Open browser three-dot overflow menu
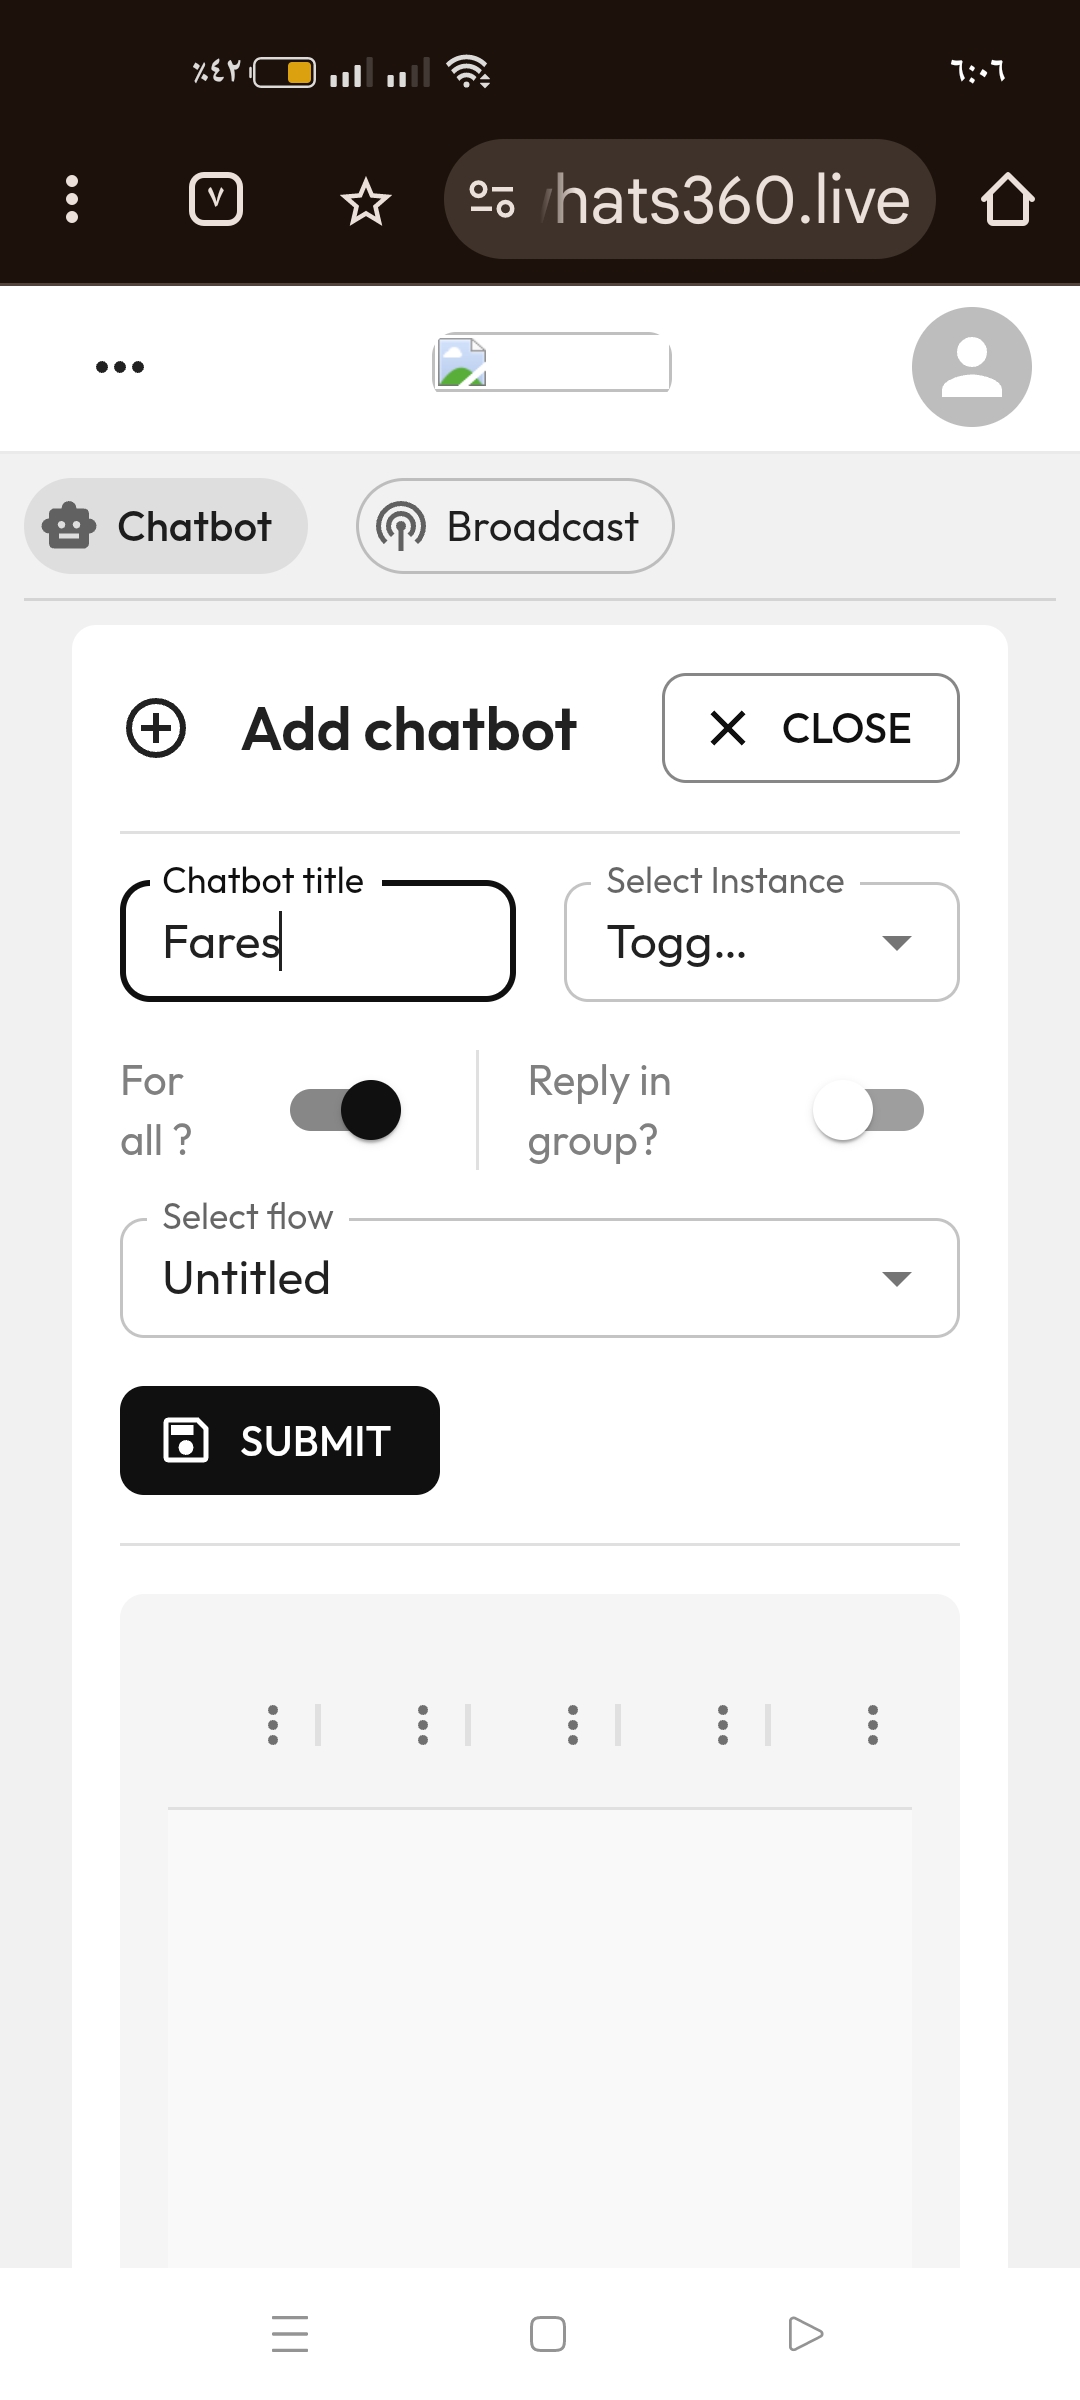Image resolution: width=1080 pixels, height=2400 pixels. pos(71,199)
